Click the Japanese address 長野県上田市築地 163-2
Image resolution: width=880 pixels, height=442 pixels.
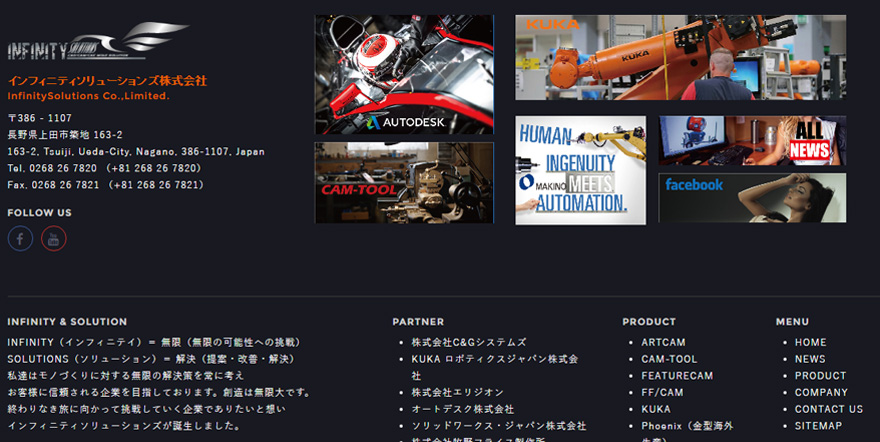coord(65,135)
